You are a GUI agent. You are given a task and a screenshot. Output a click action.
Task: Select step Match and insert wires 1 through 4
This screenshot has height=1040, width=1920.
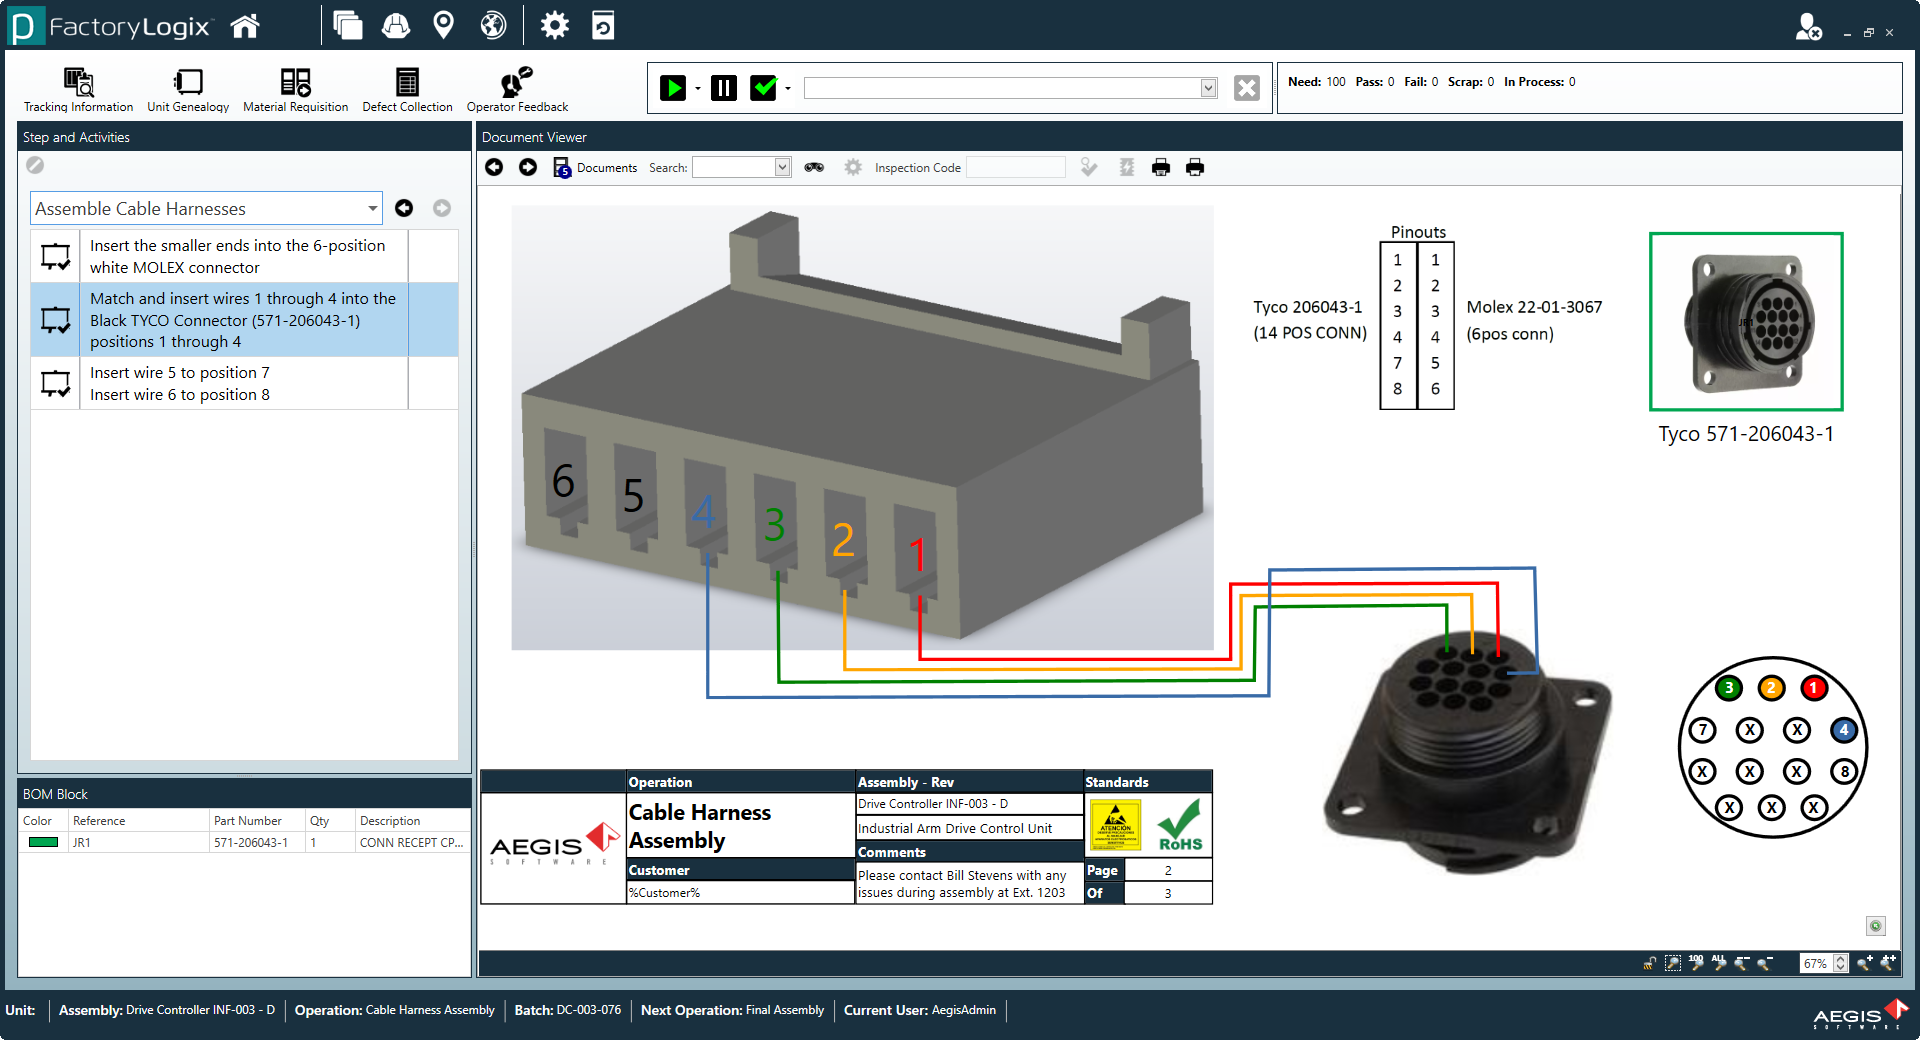tap(245, 320)
